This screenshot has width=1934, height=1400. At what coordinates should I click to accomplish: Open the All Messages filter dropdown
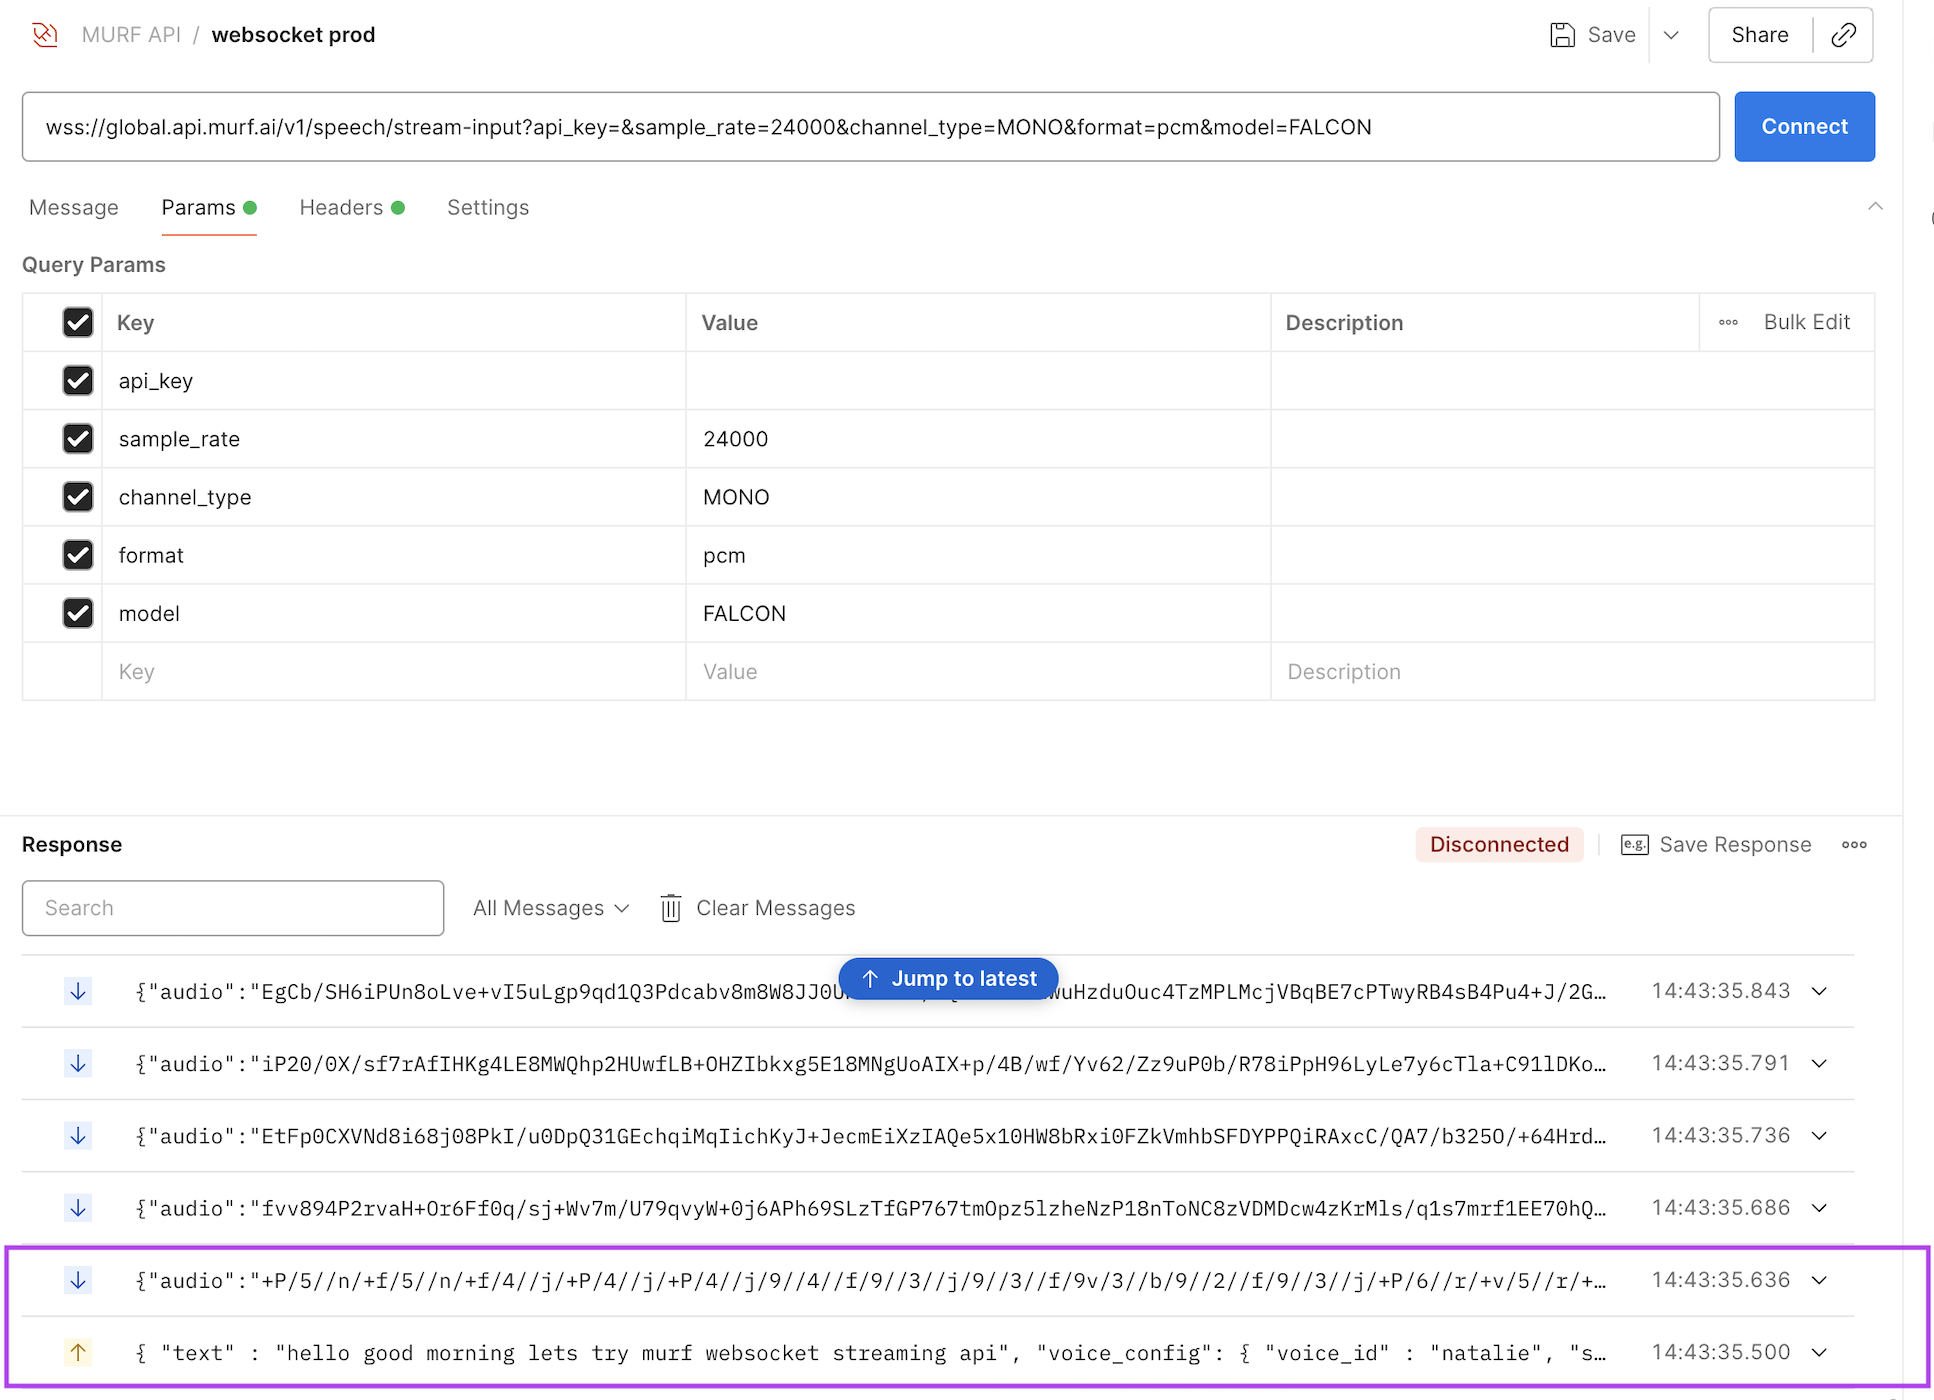[550, 908]
